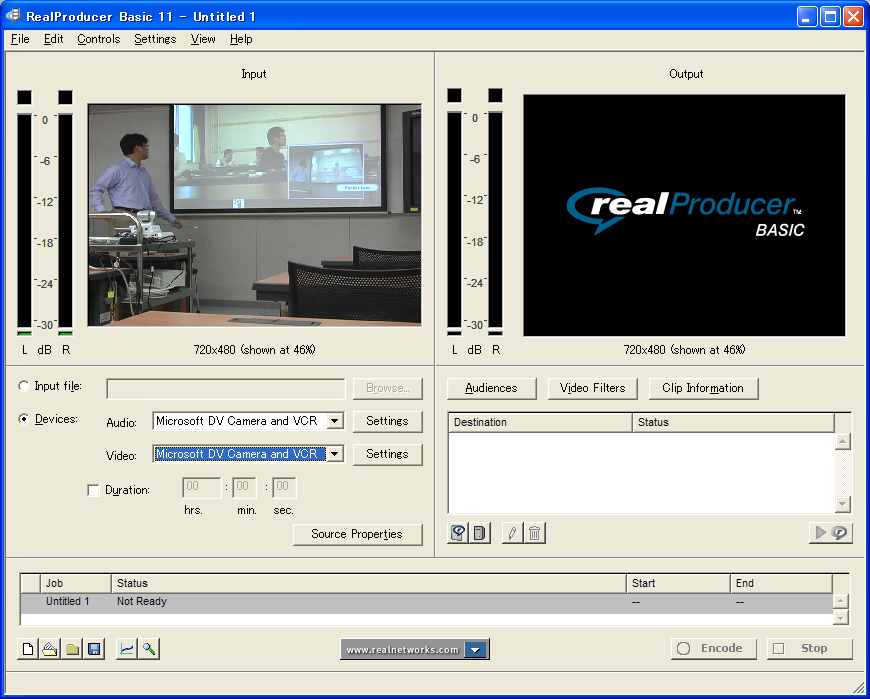Click the Audiences button
Image resolution: width=870 pixels, height=699 pixels.
point(492,388)
